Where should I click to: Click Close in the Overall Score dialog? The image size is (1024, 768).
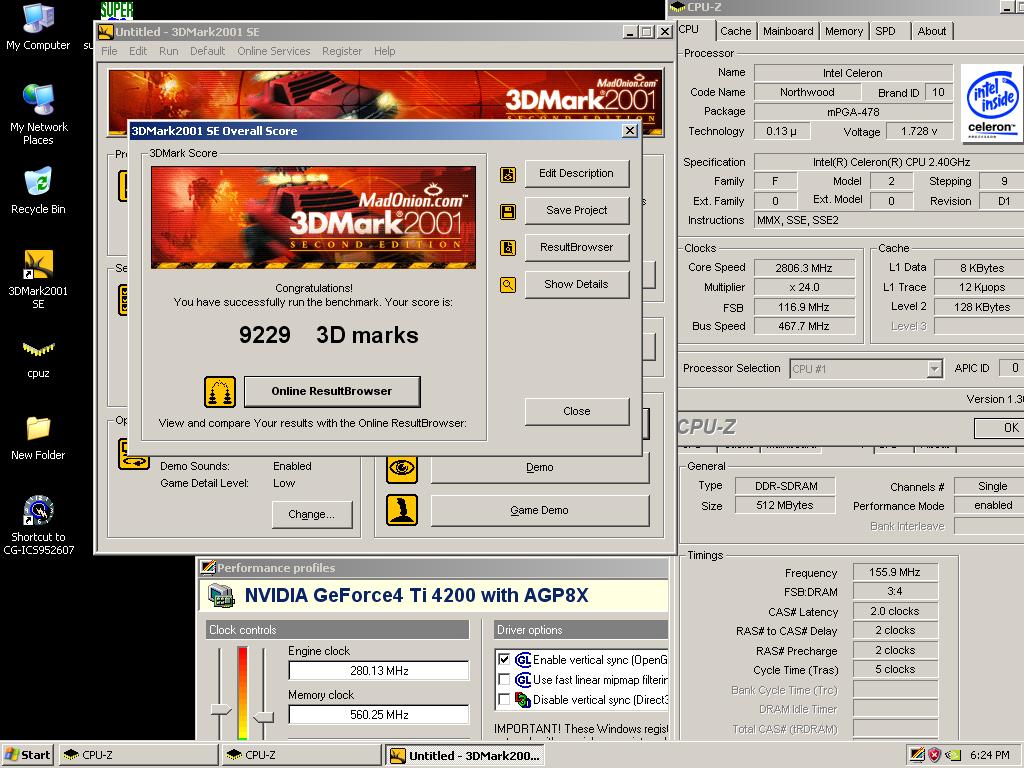pyautogui.click(x=577, y=411)
